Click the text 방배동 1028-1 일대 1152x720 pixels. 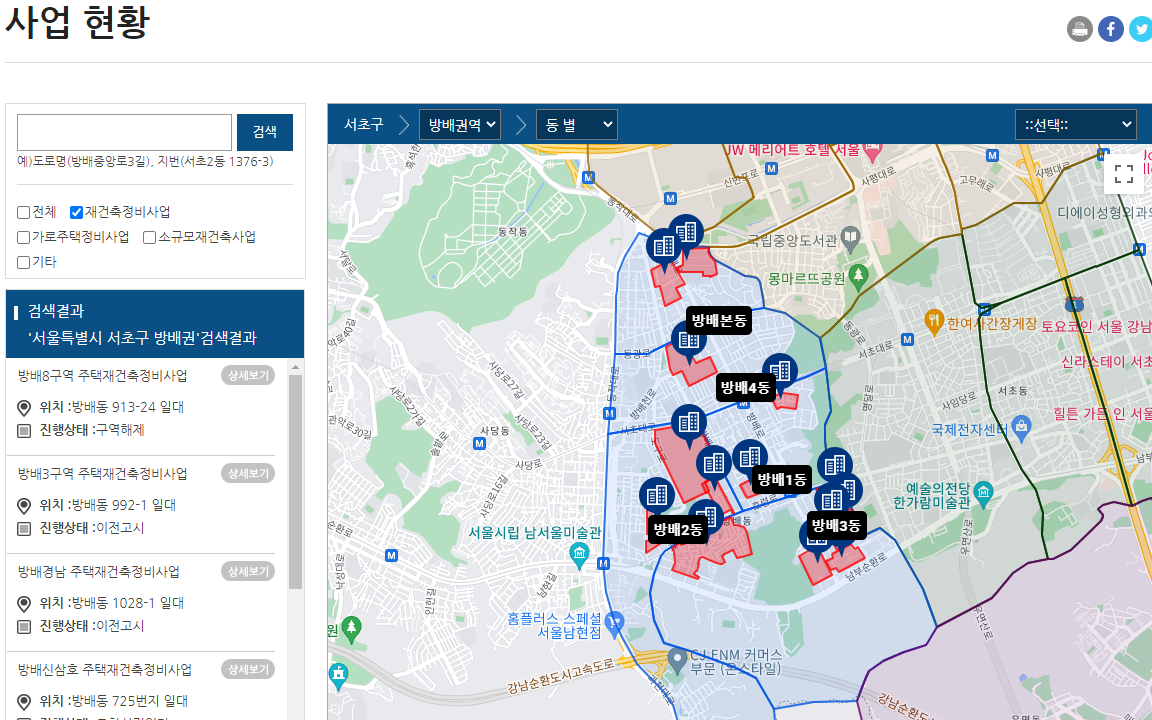pyautogui.click(x=127, y=603)
